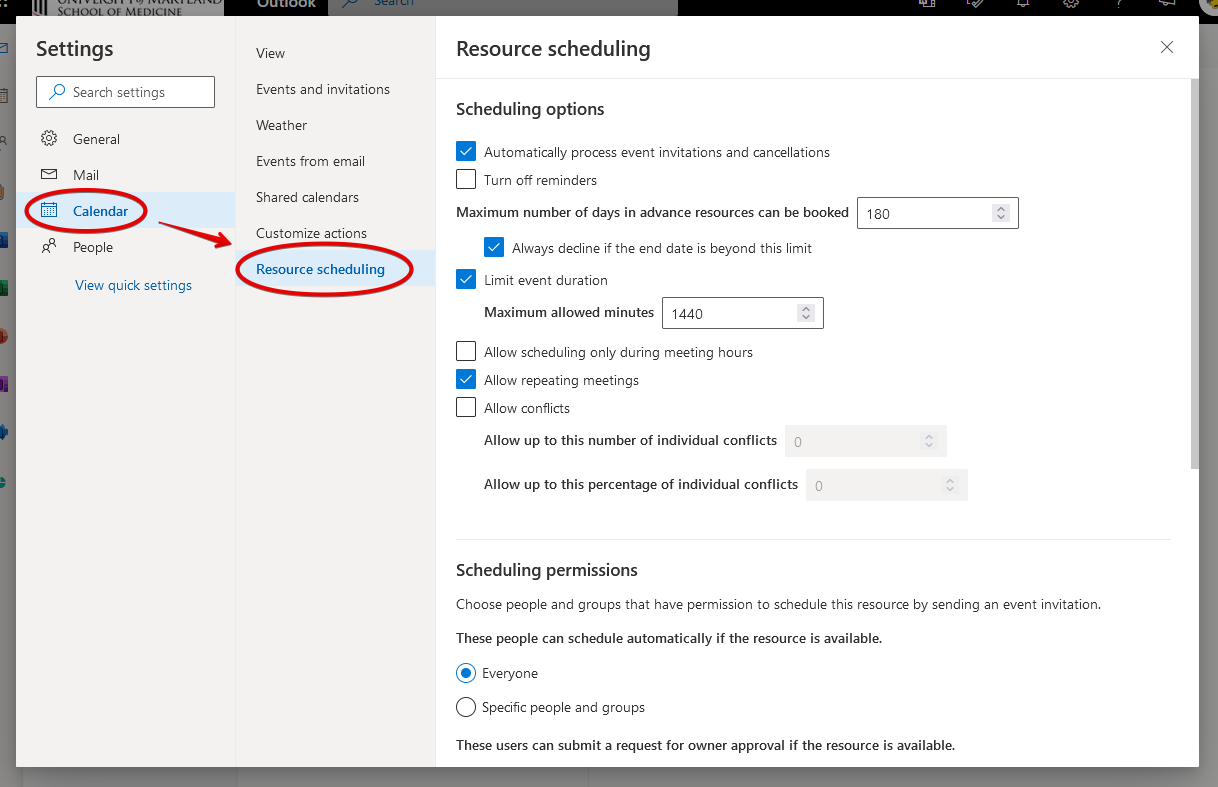Click the magnifier icon in Search settings
Screen dimensions: 1218x787
pos(57,92)
